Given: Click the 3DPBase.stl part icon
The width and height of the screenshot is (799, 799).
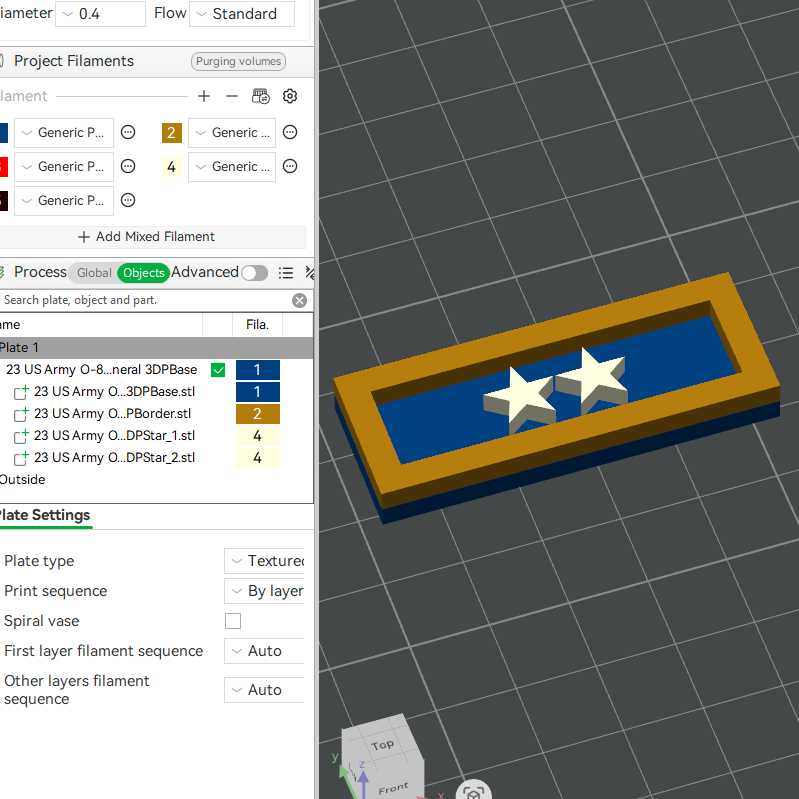Looking at the screenshot, I should coord(21,392).
